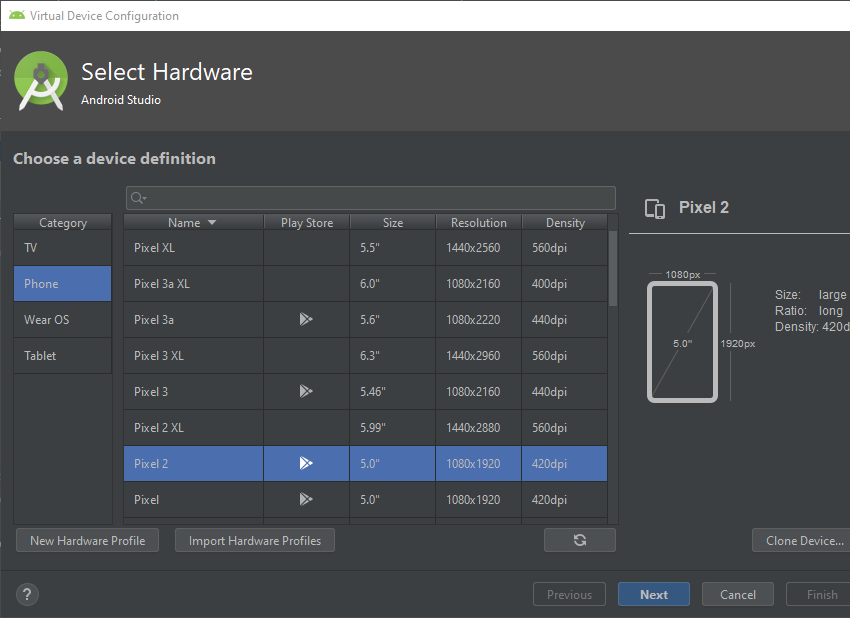Click the 5.46" size cell
The width and height of the screenshot is (850, 618).
pyautogui.click(x=393, y=391)
